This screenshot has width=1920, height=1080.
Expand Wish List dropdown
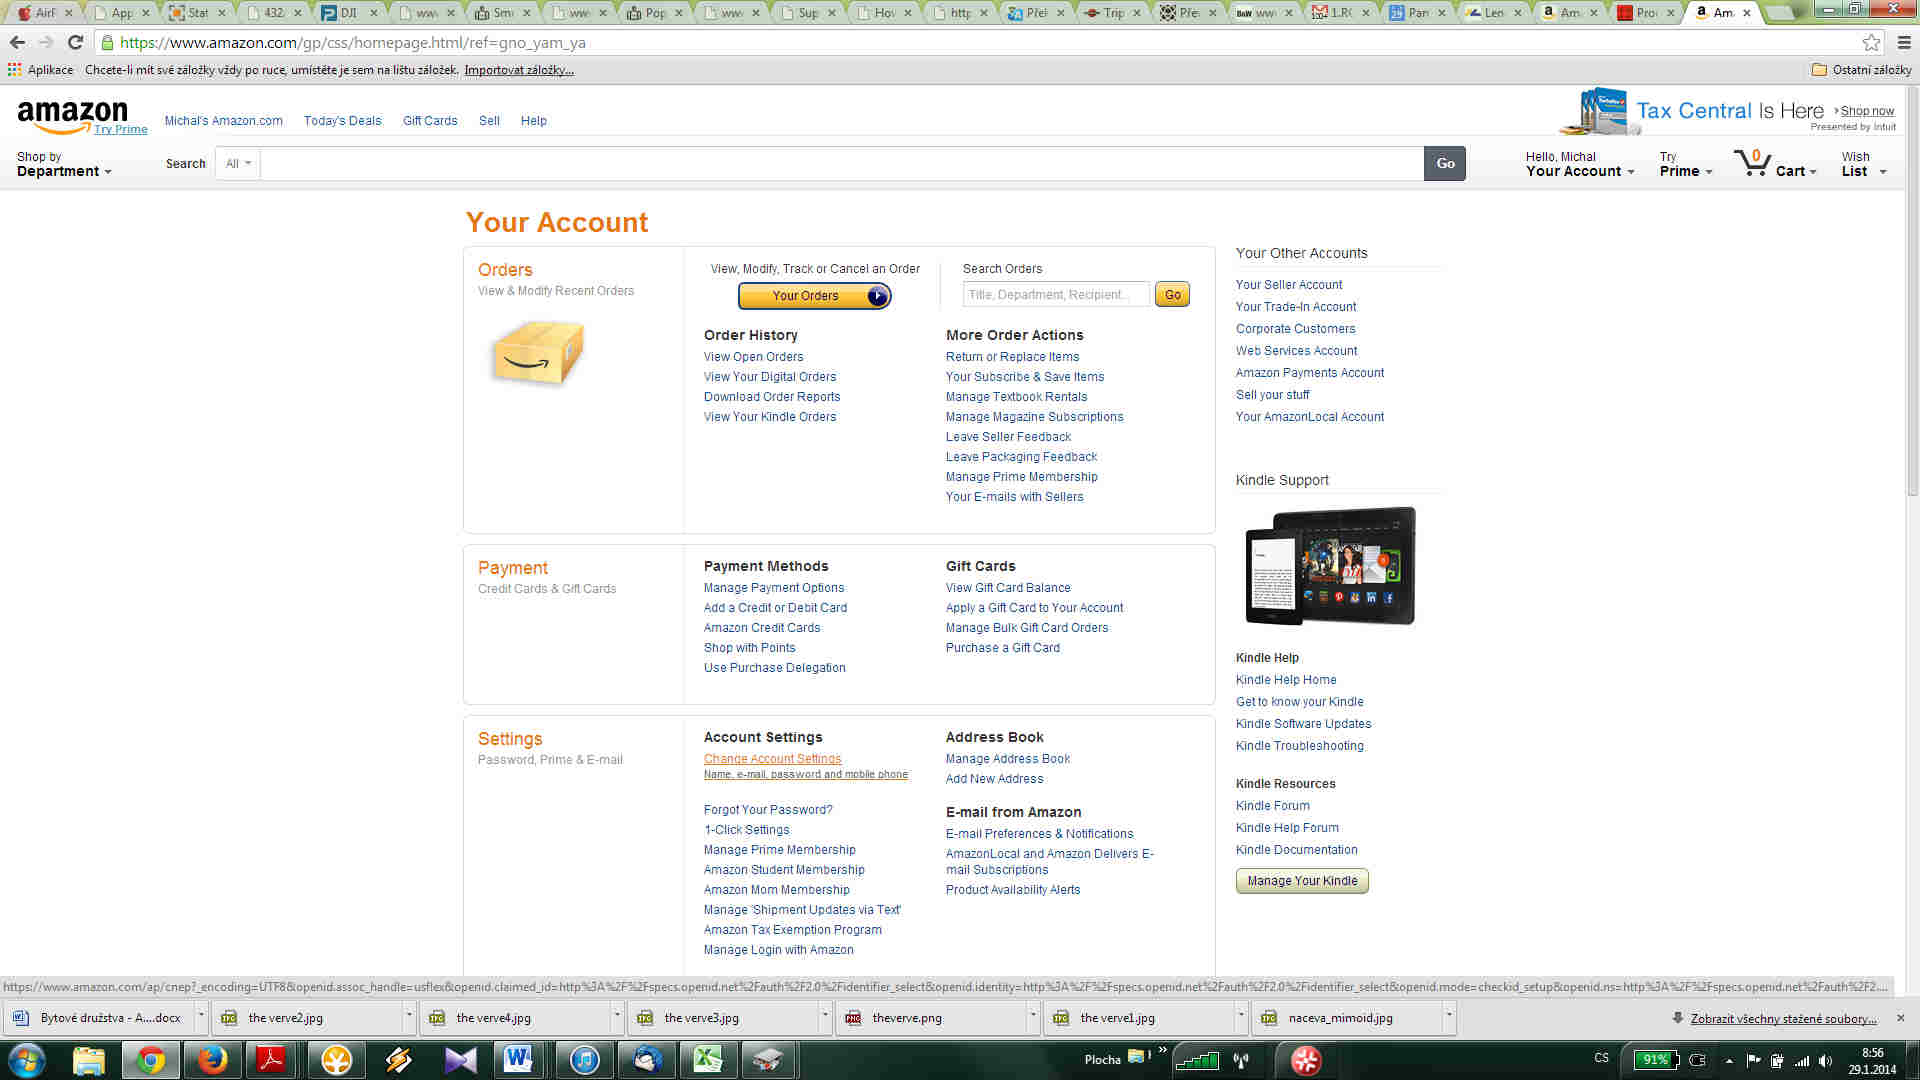(x=1864, y=164)
